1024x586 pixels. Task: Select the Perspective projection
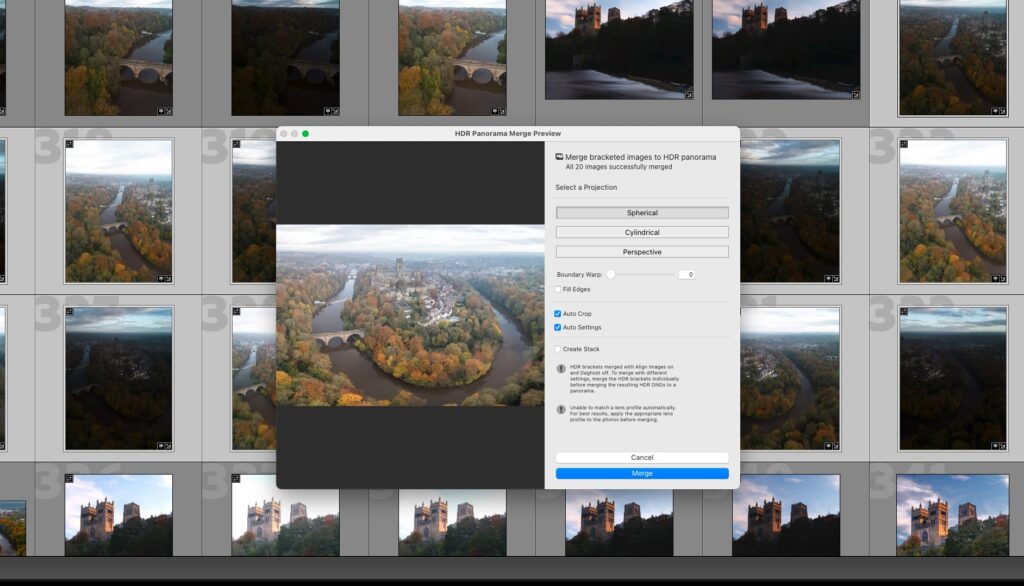click(x=642, y=252)
